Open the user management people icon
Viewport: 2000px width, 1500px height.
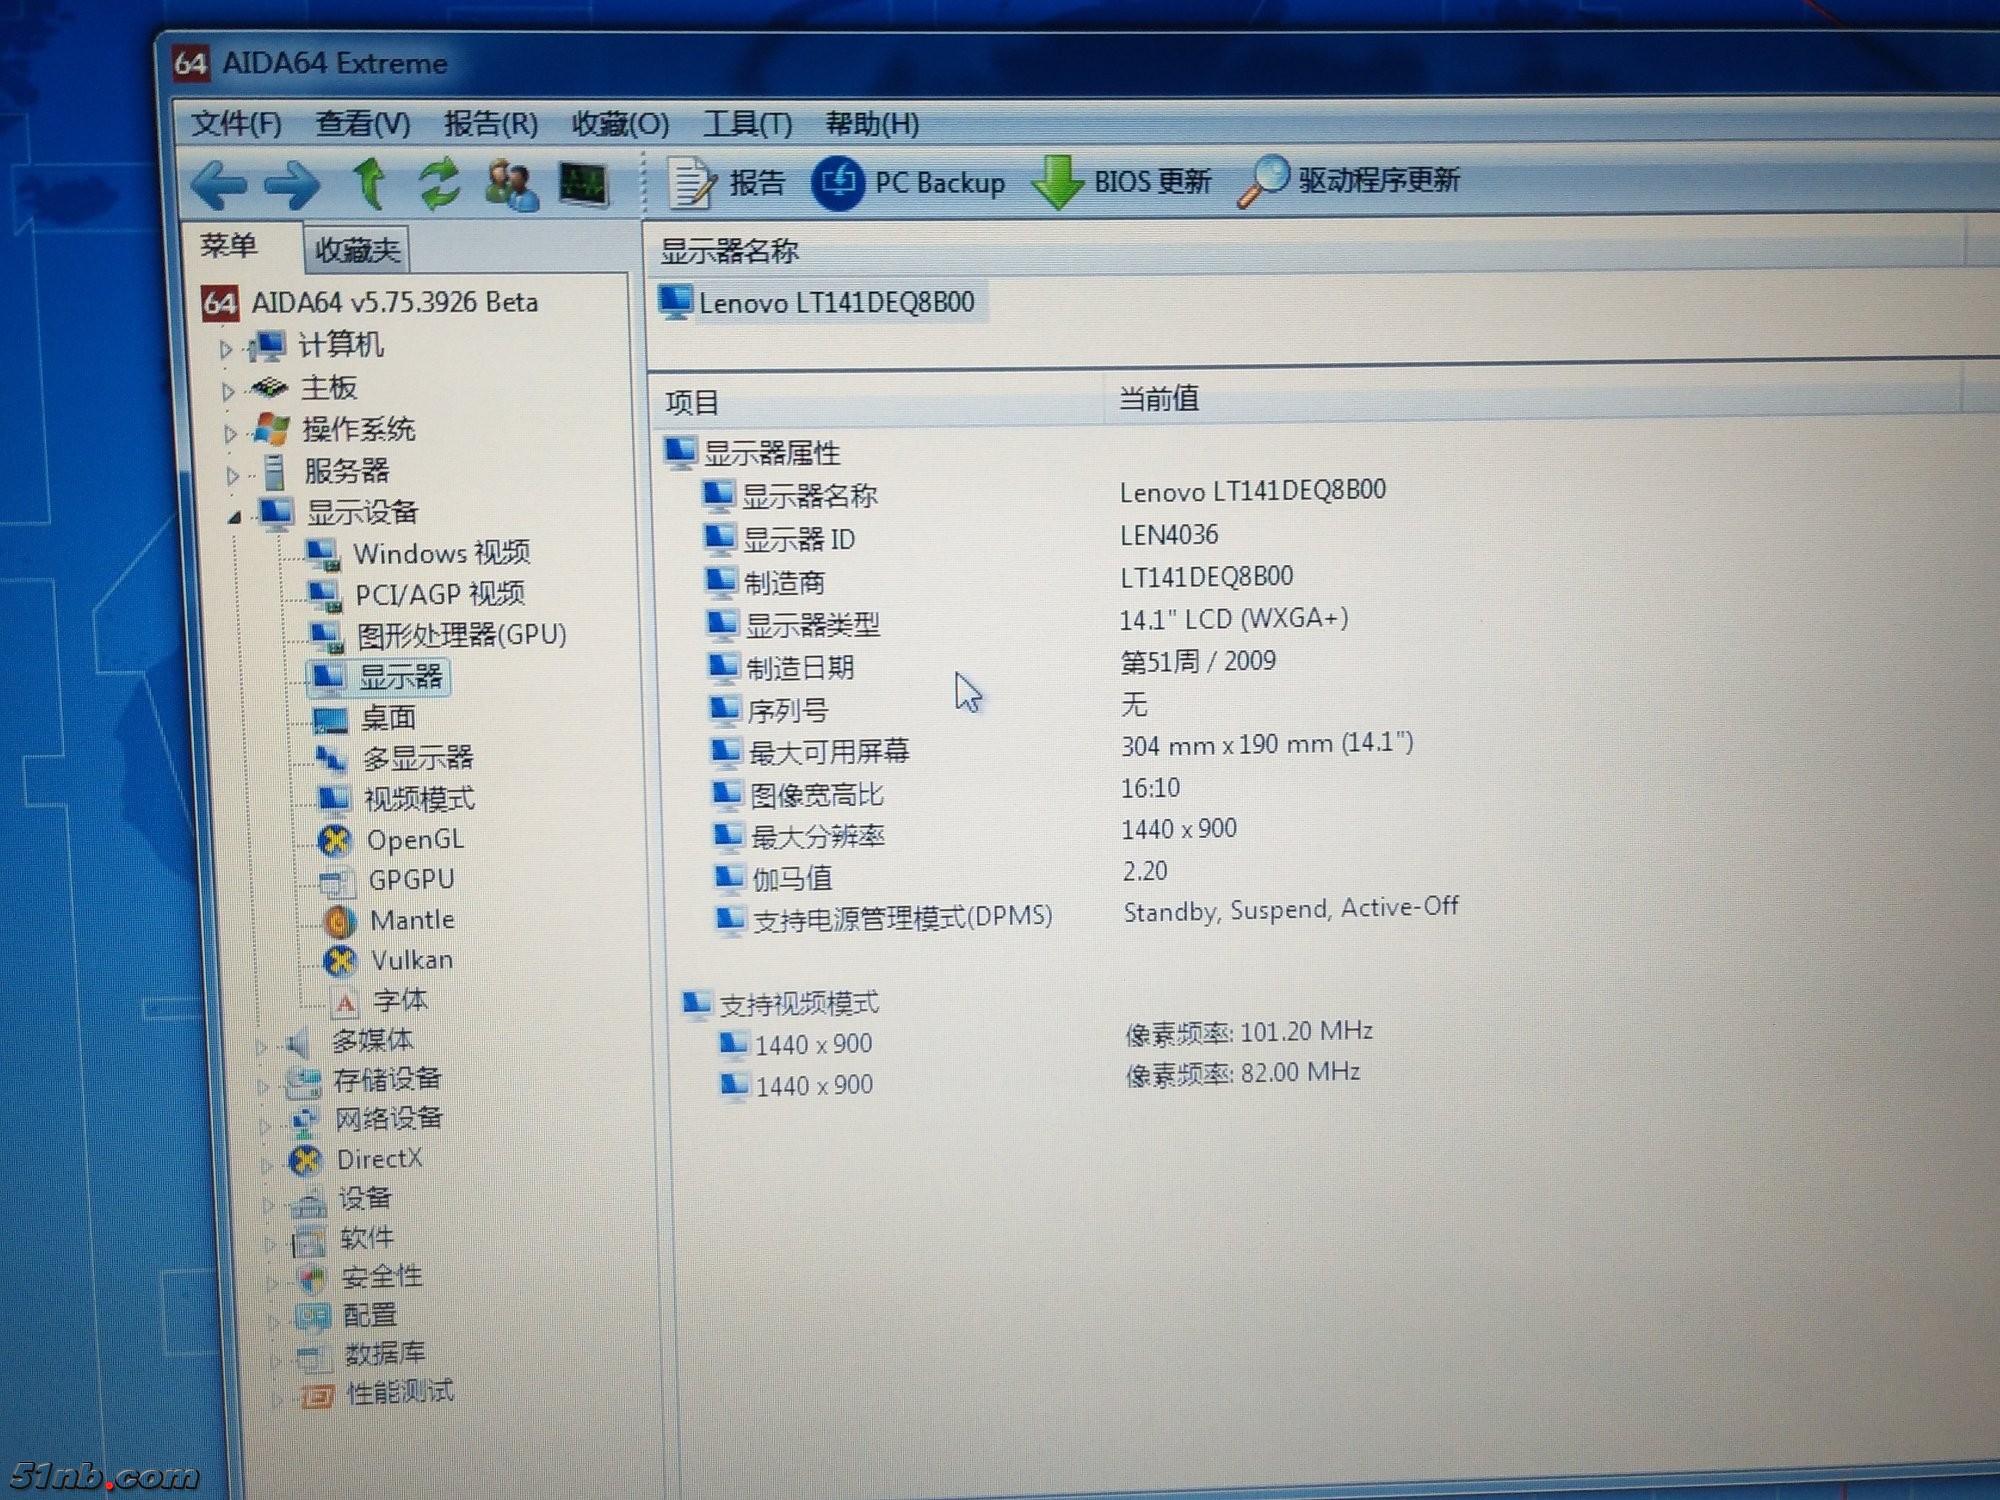pyautogui.click(x=511, y=185)
